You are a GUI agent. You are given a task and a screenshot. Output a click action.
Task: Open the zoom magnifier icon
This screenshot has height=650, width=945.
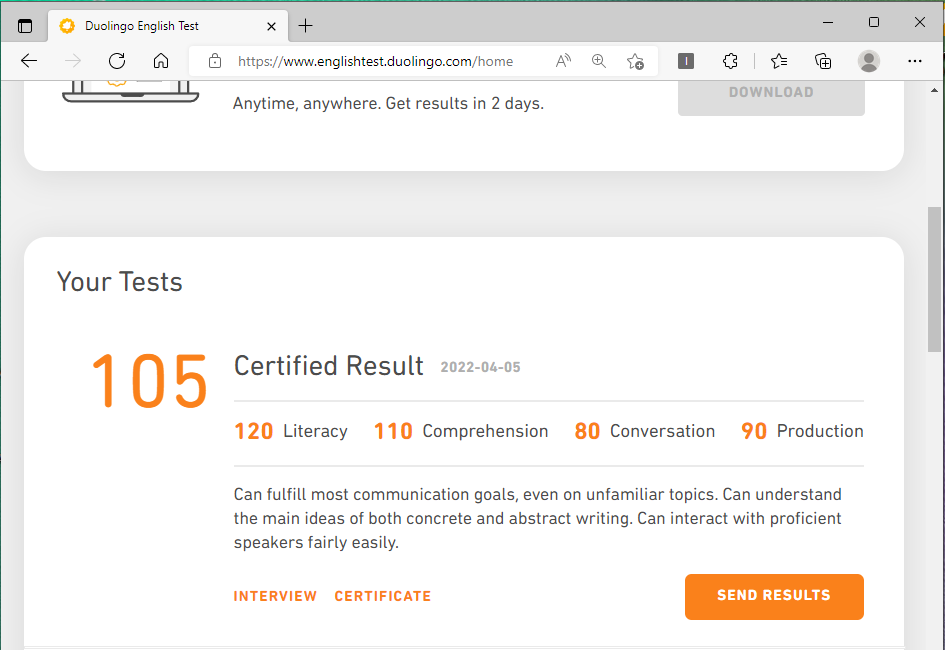click(598, 61)
